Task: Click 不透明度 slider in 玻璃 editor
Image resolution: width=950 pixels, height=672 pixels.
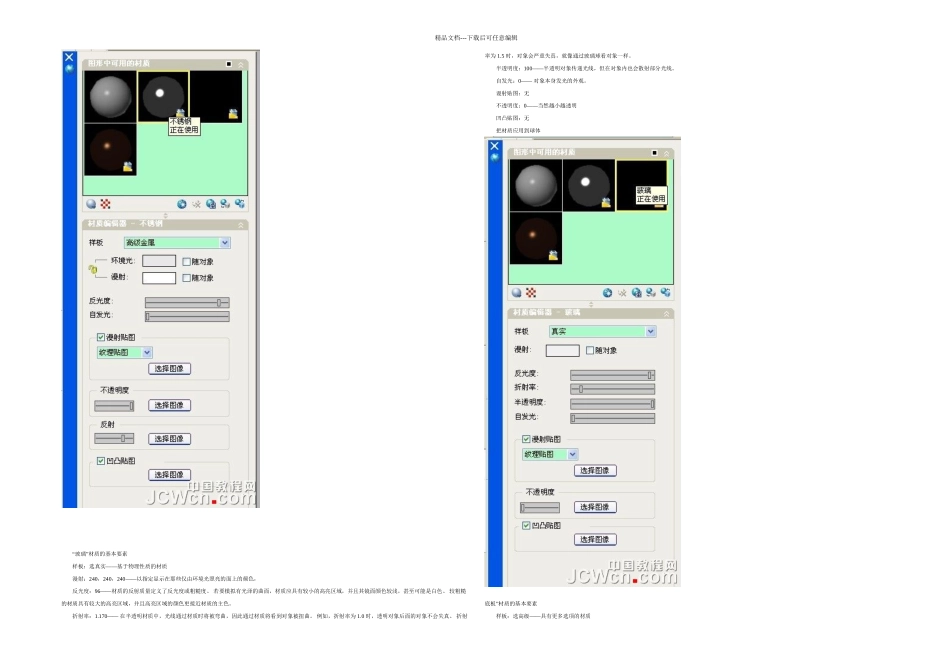Action: [x=540, y=507]
